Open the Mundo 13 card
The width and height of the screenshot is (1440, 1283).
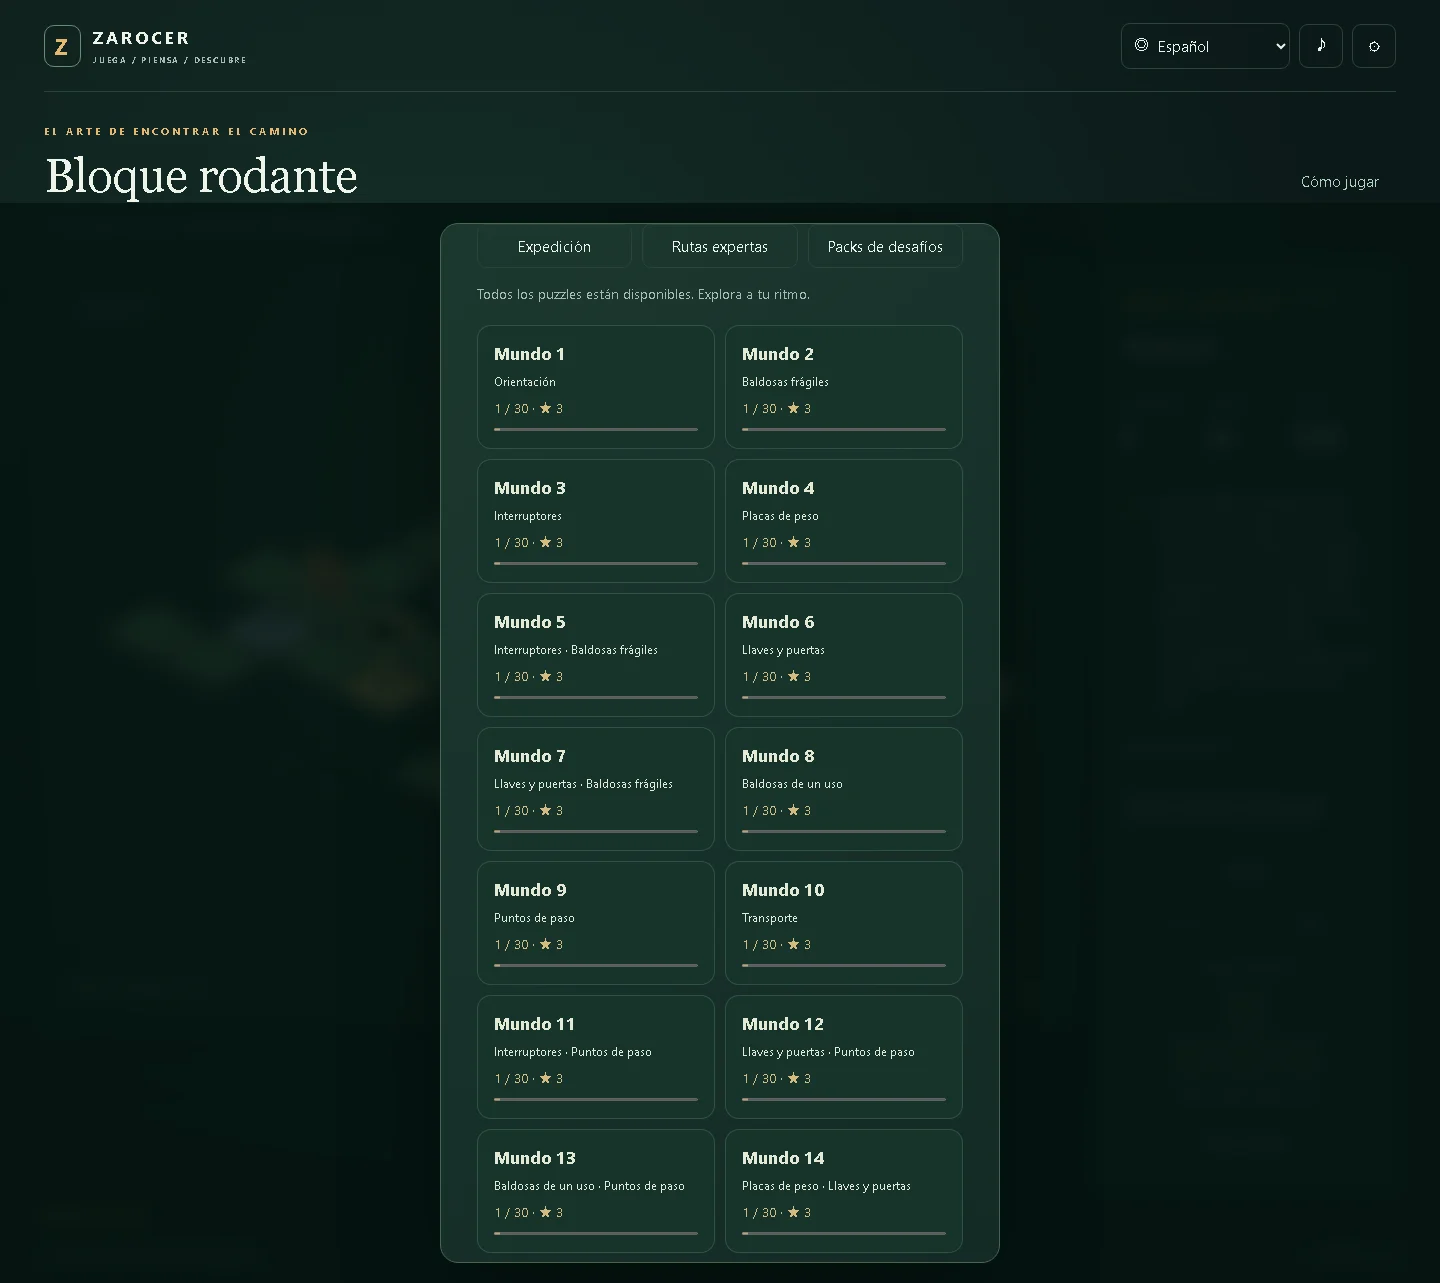[596, 1191]
